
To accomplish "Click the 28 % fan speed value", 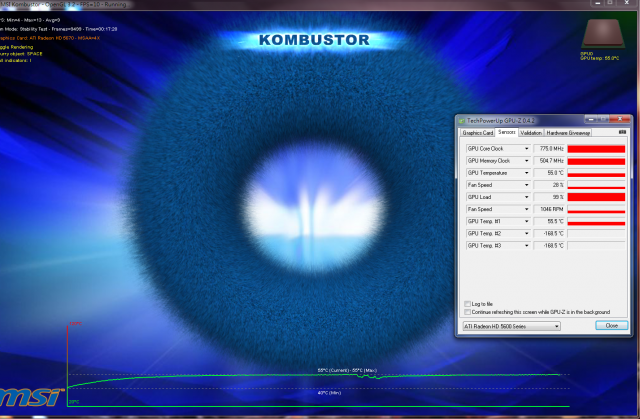I will tap(549, 185).
